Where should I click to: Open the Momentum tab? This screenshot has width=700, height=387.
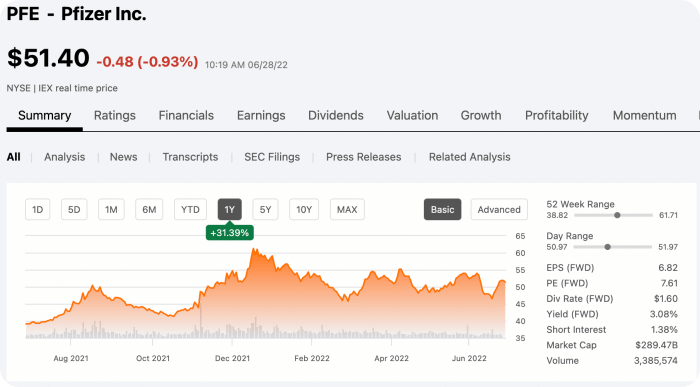[644, 116]
